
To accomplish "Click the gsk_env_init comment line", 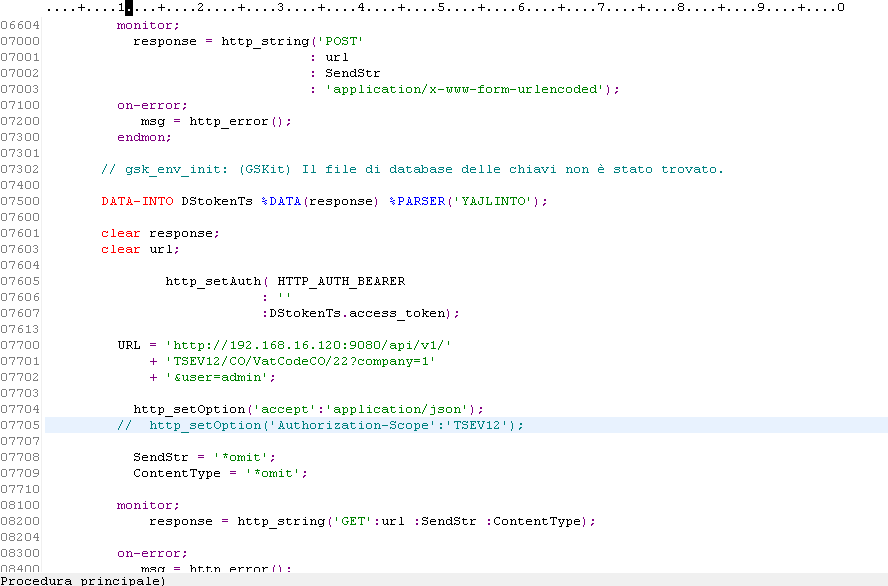I will (412, 169).
